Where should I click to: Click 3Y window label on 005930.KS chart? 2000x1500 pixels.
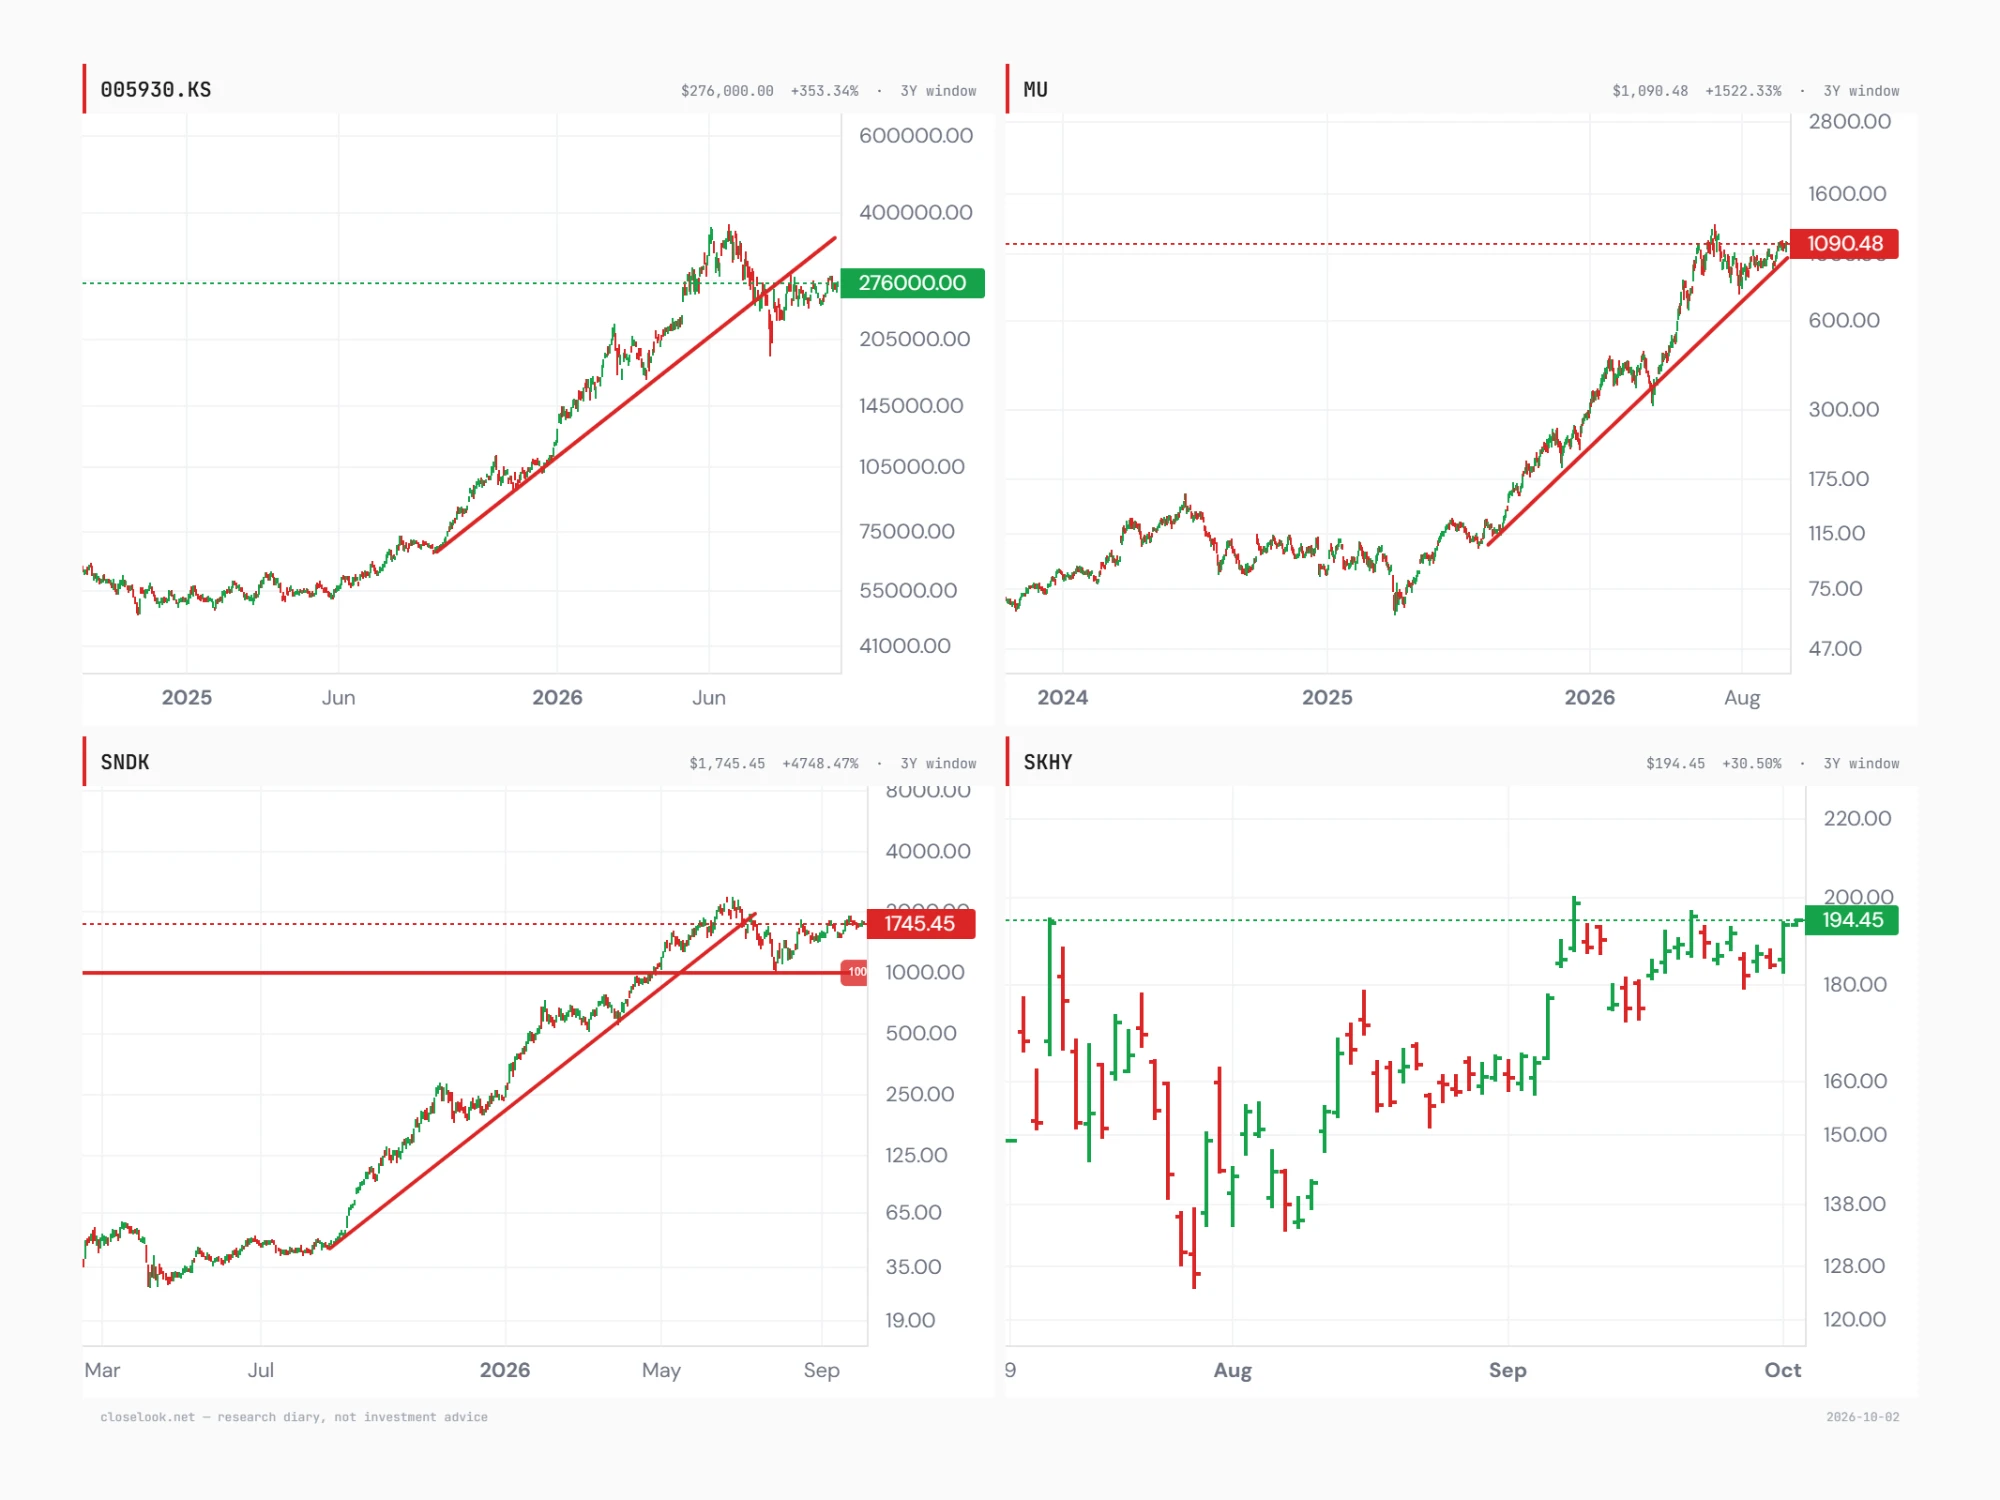tap(938, 91)
